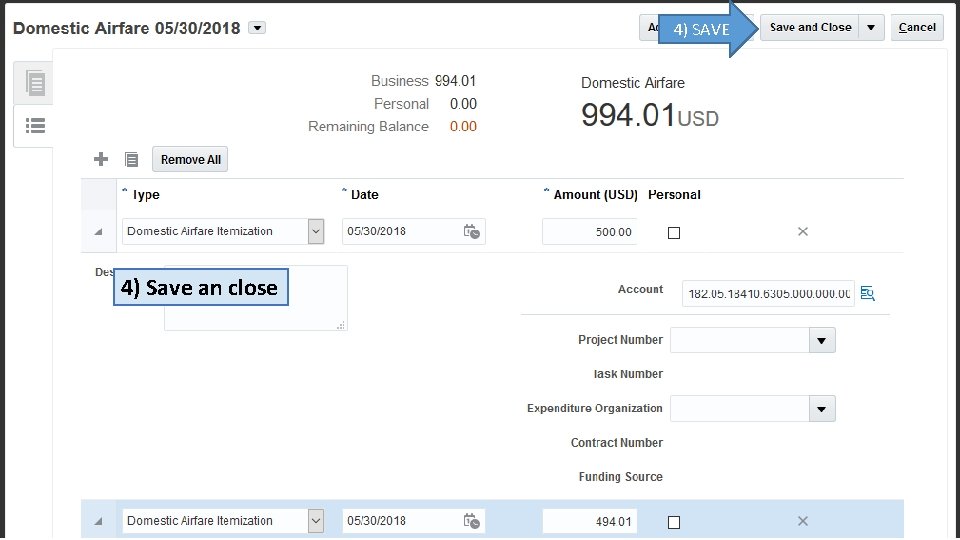Click the Task Number label
The width and height of the screenshot is (960, 540).
coord(628,374)
